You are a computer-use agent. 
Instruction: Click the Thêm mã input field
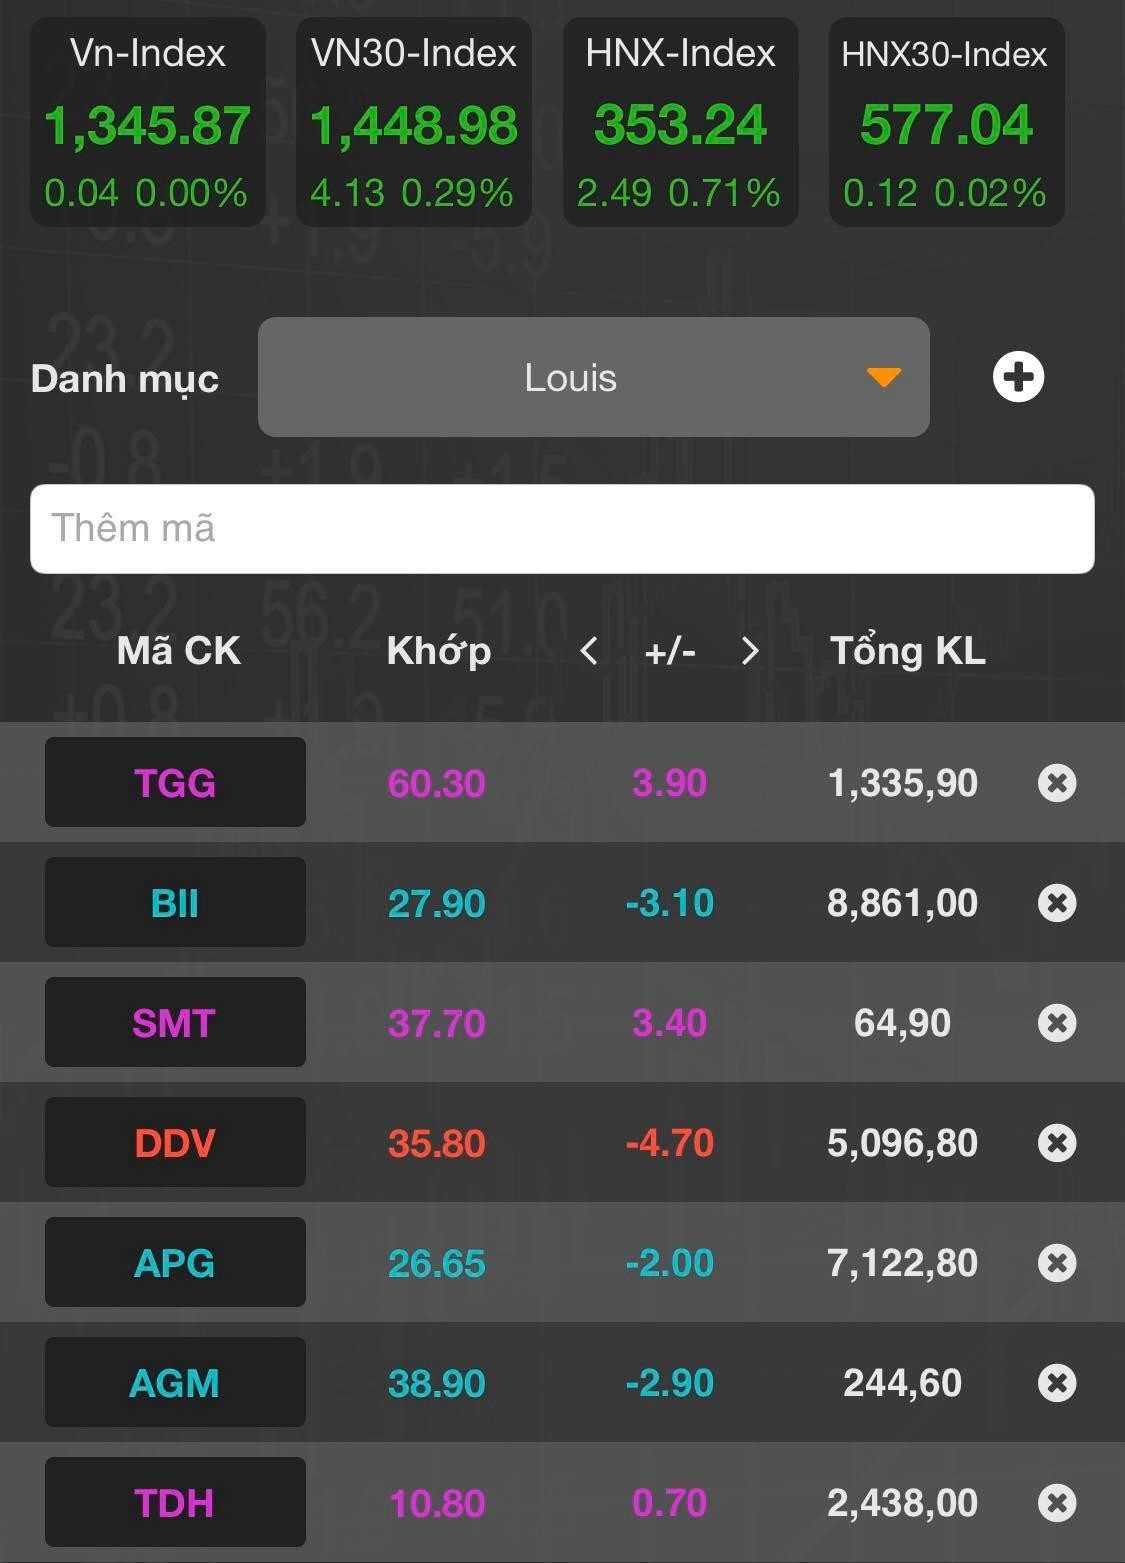[562, 529]
